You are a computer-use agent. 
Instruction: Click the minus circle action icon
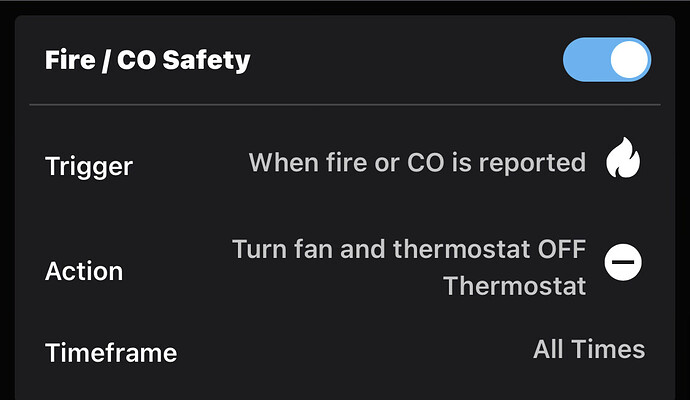(623, 262)
